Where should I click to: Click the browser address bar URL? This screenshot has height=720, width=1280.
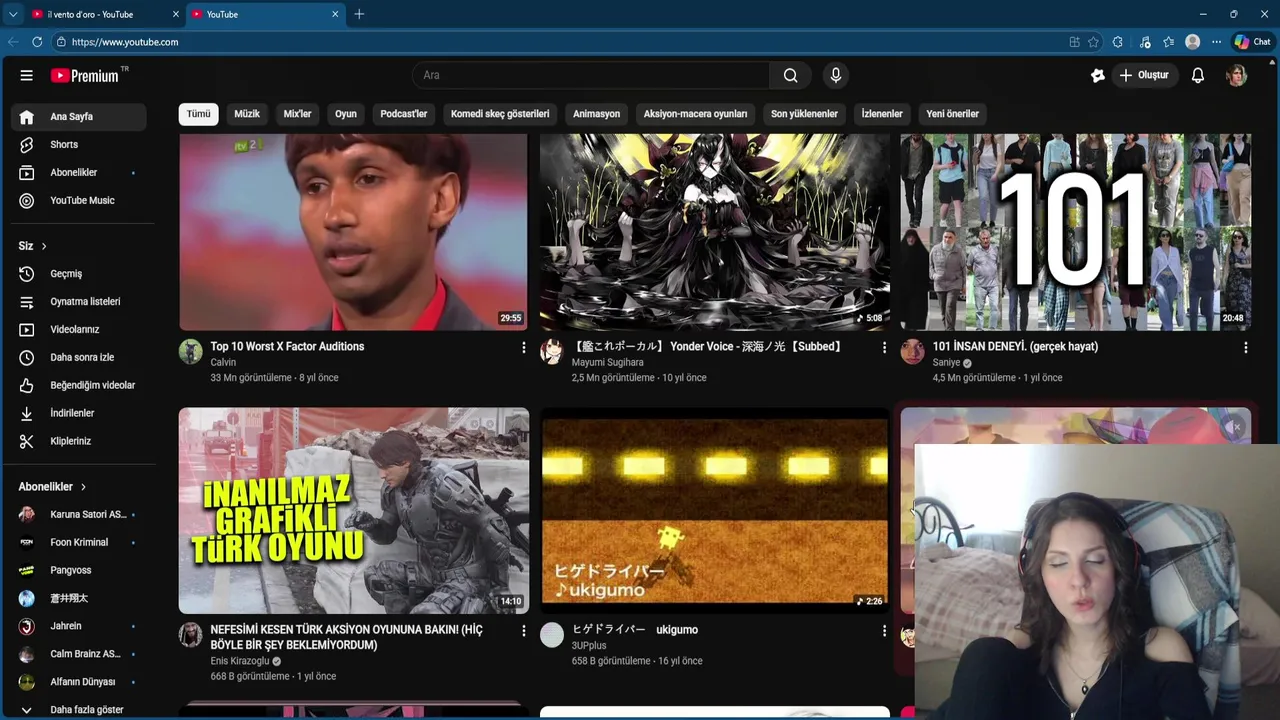click(125, 42)
